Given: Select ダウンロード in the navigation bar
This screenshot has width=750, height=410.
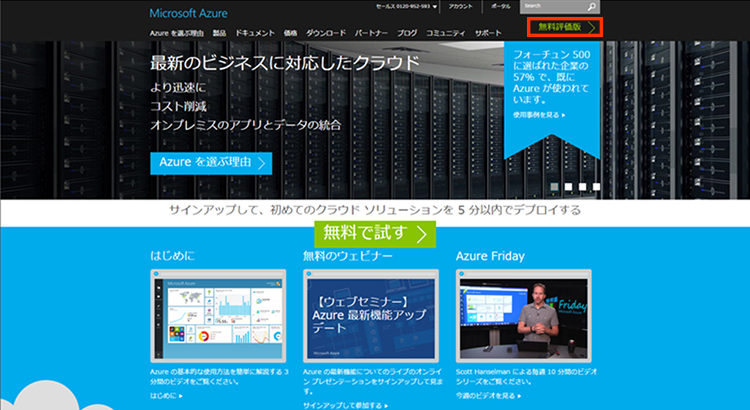Looking at the screenshot, I should (325, 33).
